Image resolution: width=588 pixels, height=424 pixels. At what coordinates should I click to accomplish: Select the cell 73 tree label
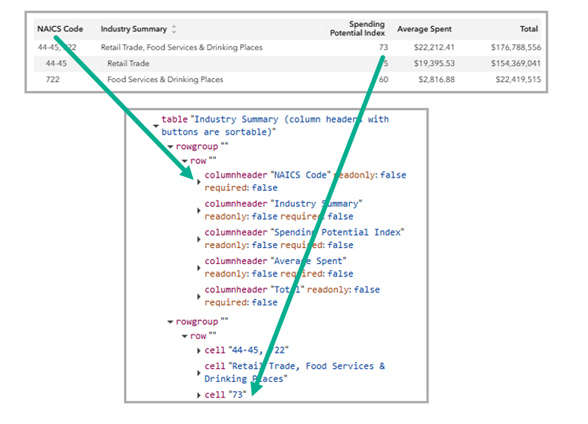pos(225,395)
